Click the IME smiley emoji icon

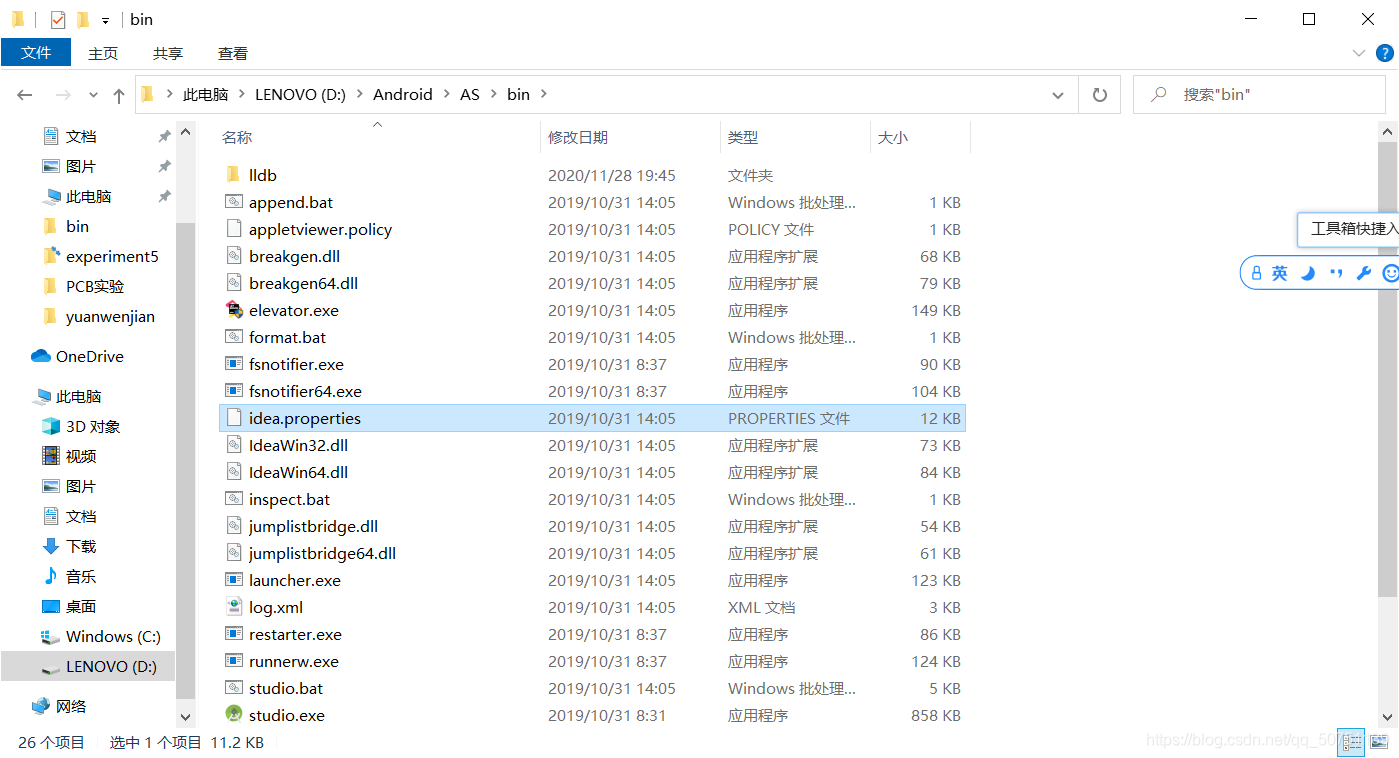point(1390,273)
